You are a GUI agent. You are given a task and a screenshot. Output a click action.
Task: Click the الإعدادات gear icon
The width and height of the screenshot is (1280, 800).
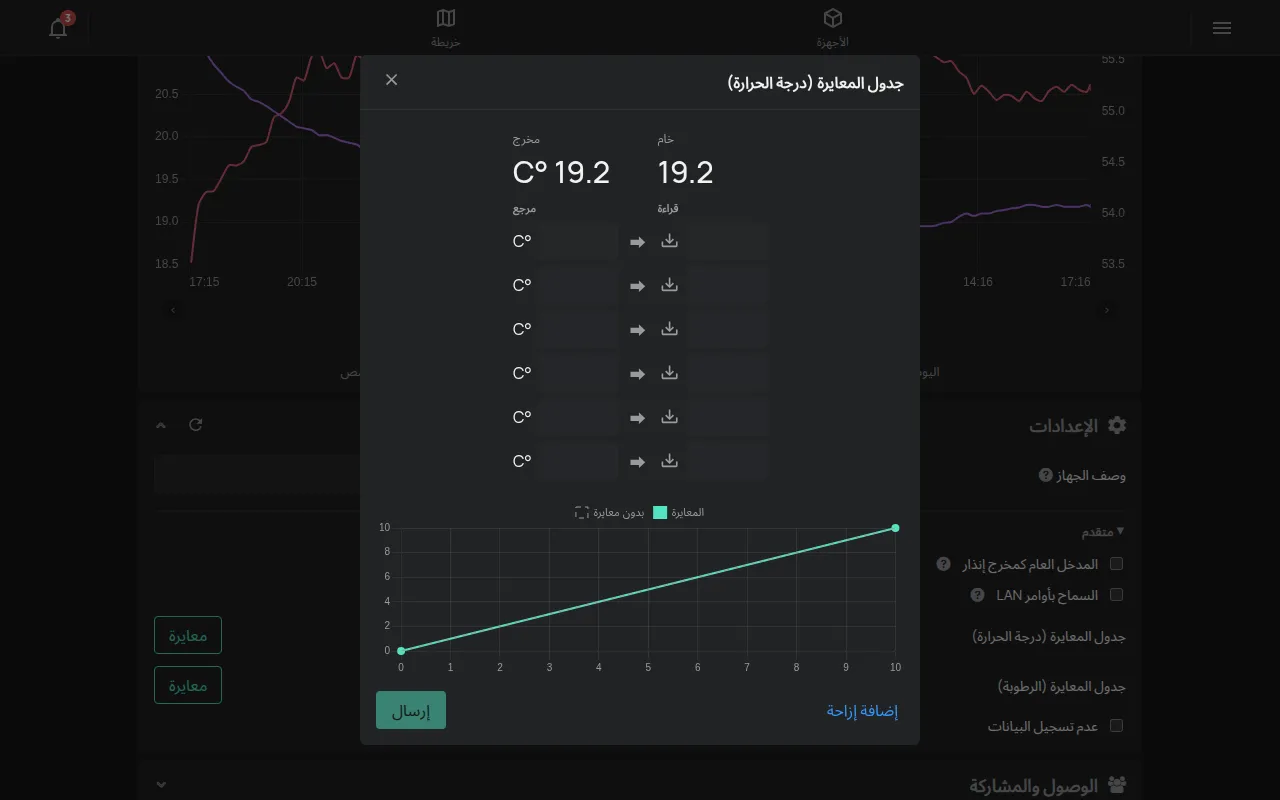coord(1117,425)
